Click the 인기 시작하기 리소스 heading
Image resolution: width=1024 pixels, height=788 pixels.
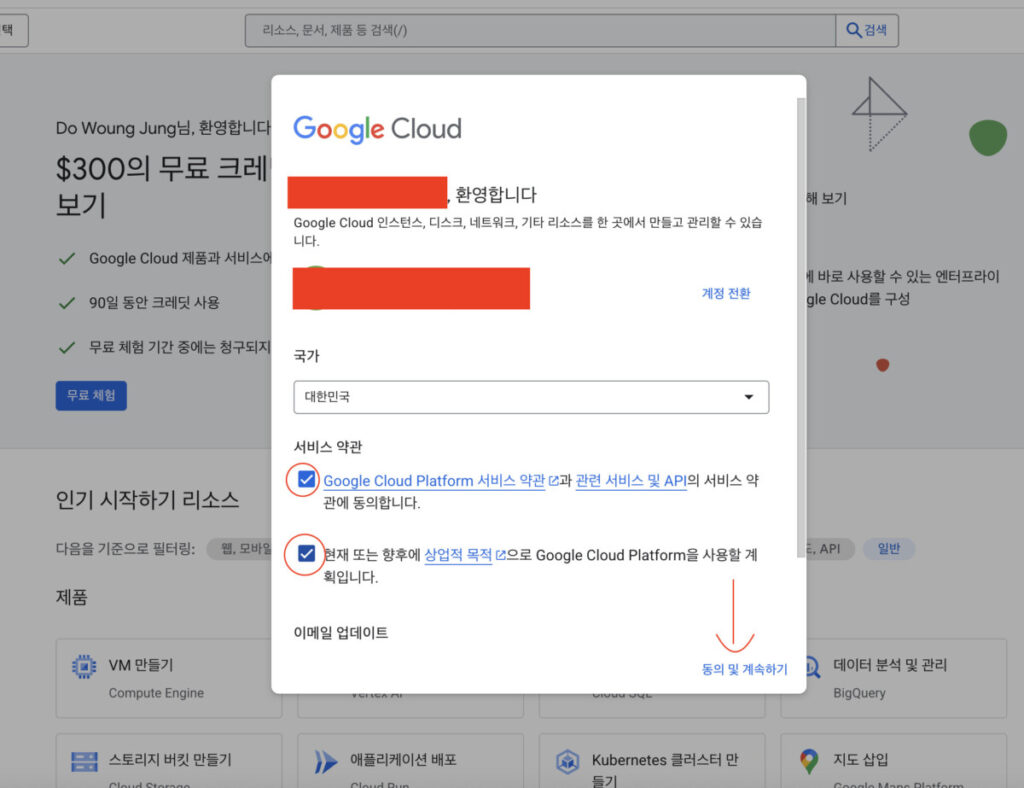pyautogui.click(x=148, y=500)
